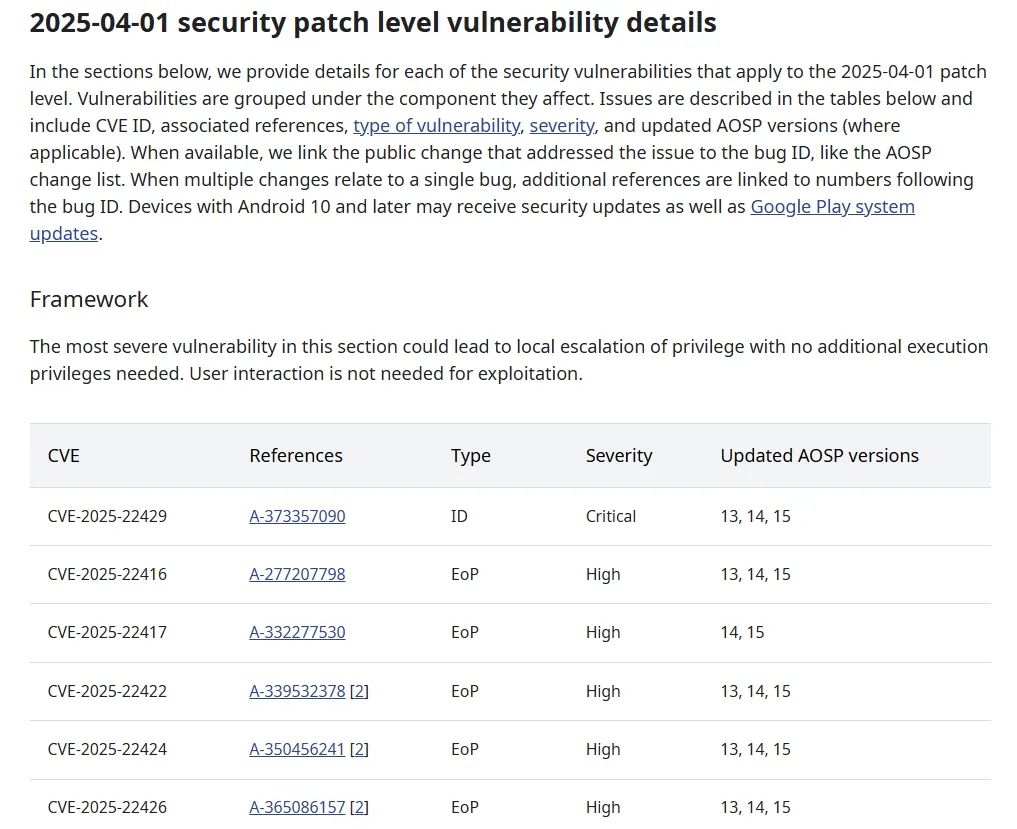The width and height of the screenshot is (1017, 829).
Task: Open the Google Play system updates link
Action: pos(832,207)
